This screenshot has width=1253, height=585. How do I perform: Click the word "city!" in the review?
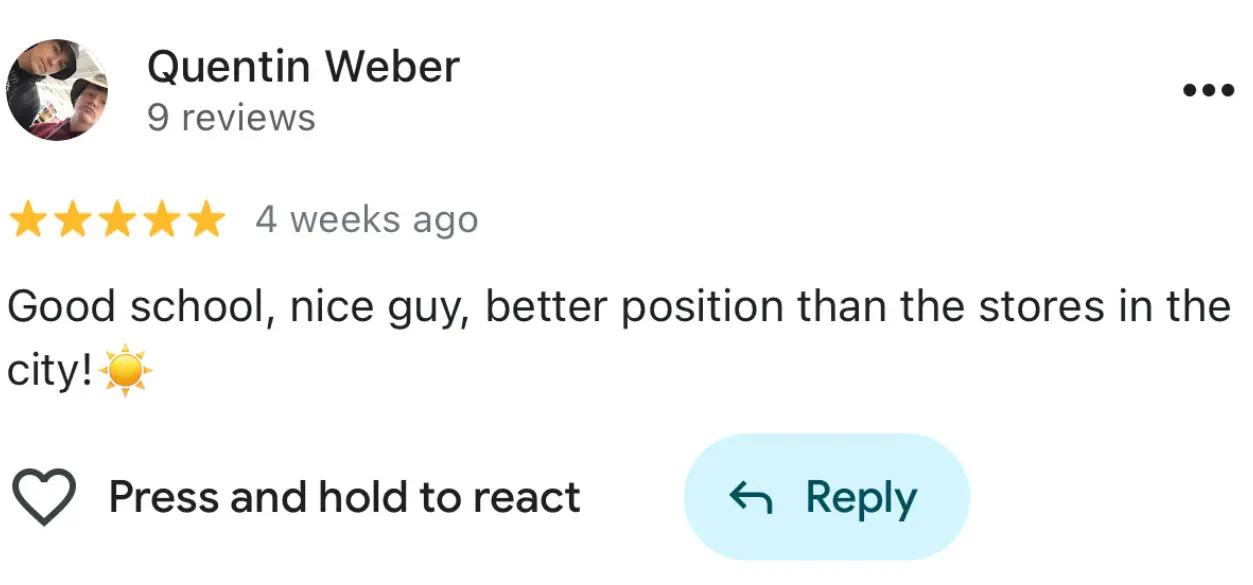click(50, 372)
